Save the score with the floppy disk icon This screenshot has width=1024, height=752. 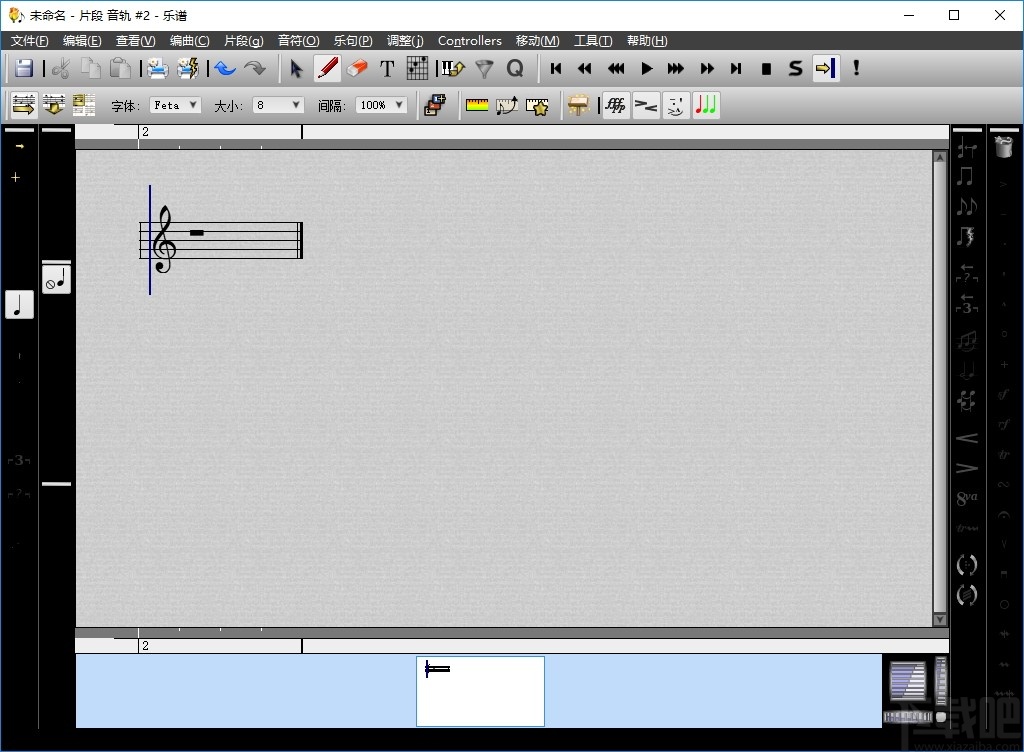click(24, 68)
